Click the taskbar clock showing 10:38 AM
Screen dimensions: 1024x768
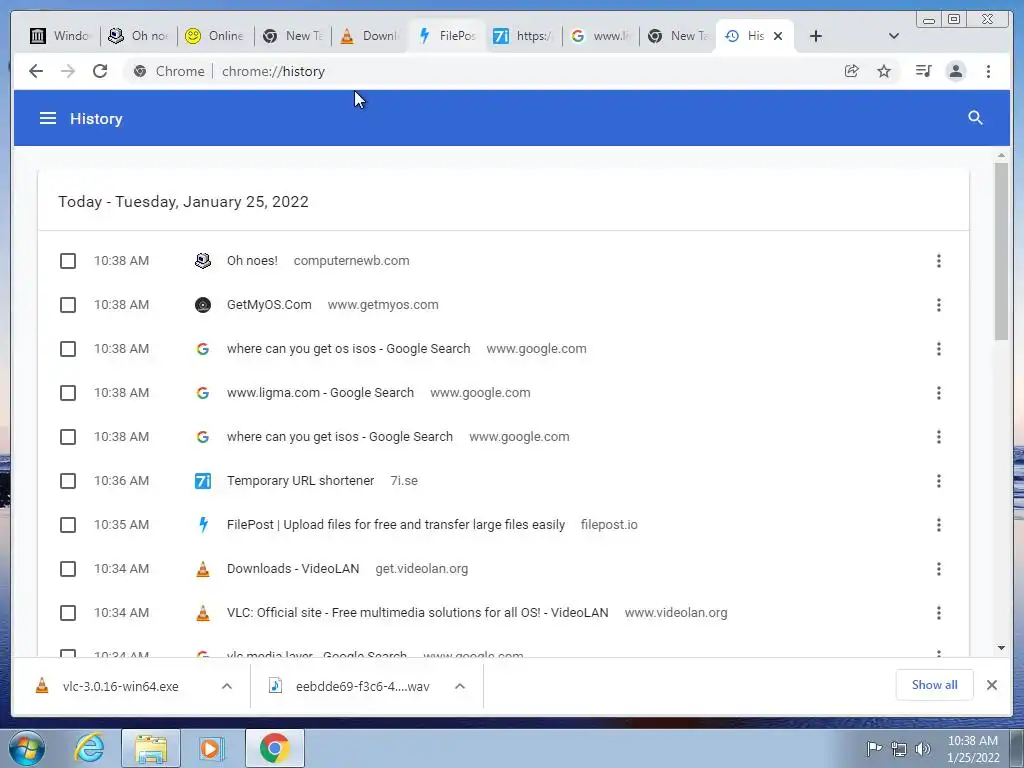tap(973, 749)
